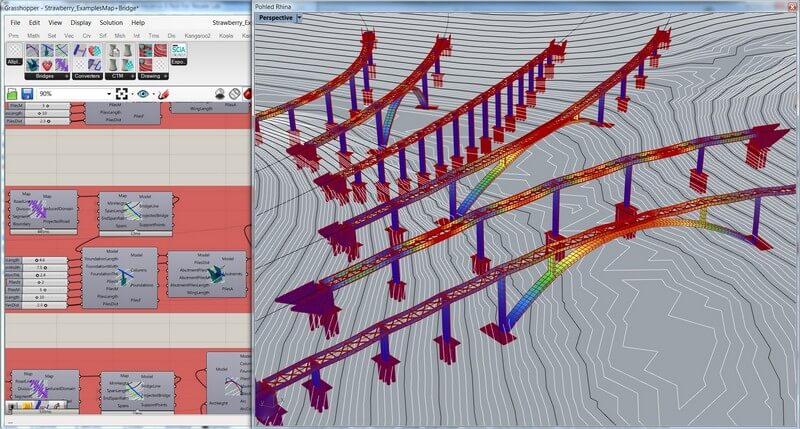The image size is (800, 429).
Task: Click the disable preview icon in canvas toolbar
Action: pyautogui.click(x=235, y=93)
